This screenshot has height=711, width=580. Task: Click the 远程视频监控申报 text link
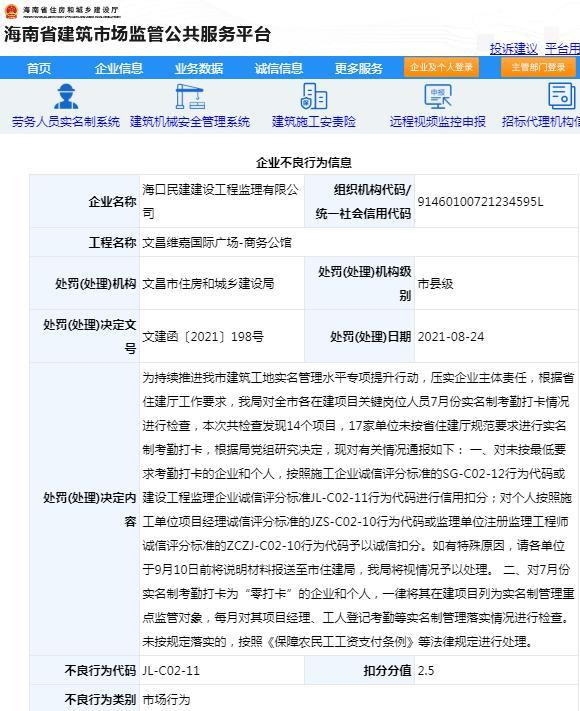(438, 122)
